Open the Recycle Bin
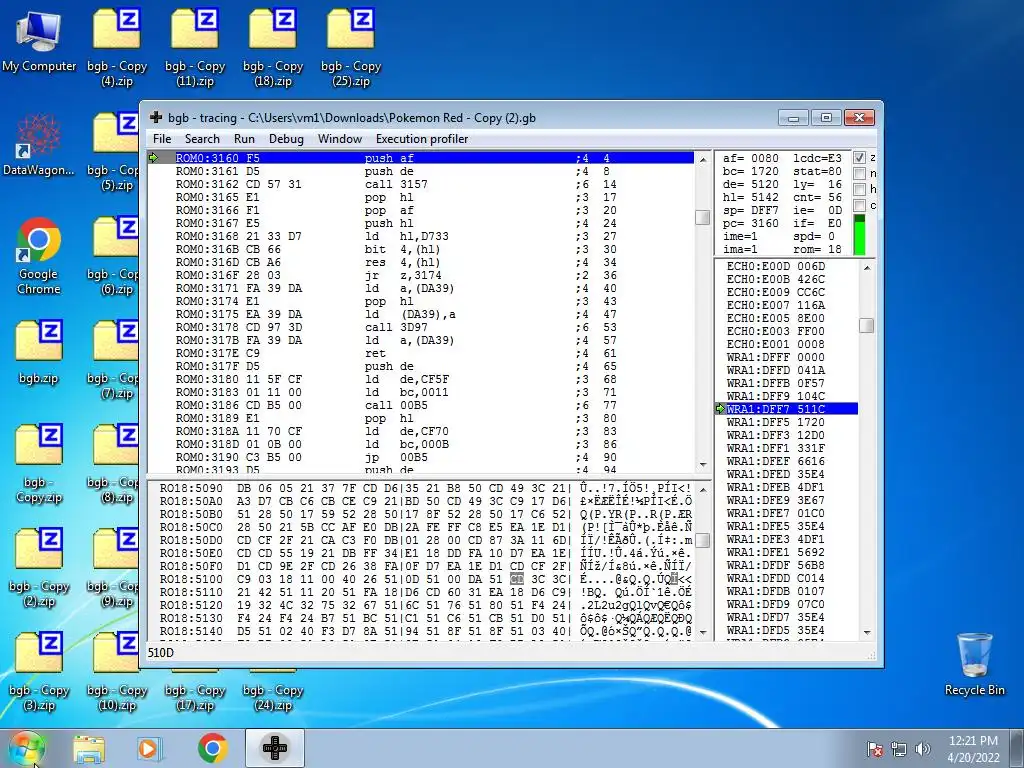Viewport: 1024px width, 768px height. tap(974, 664)
